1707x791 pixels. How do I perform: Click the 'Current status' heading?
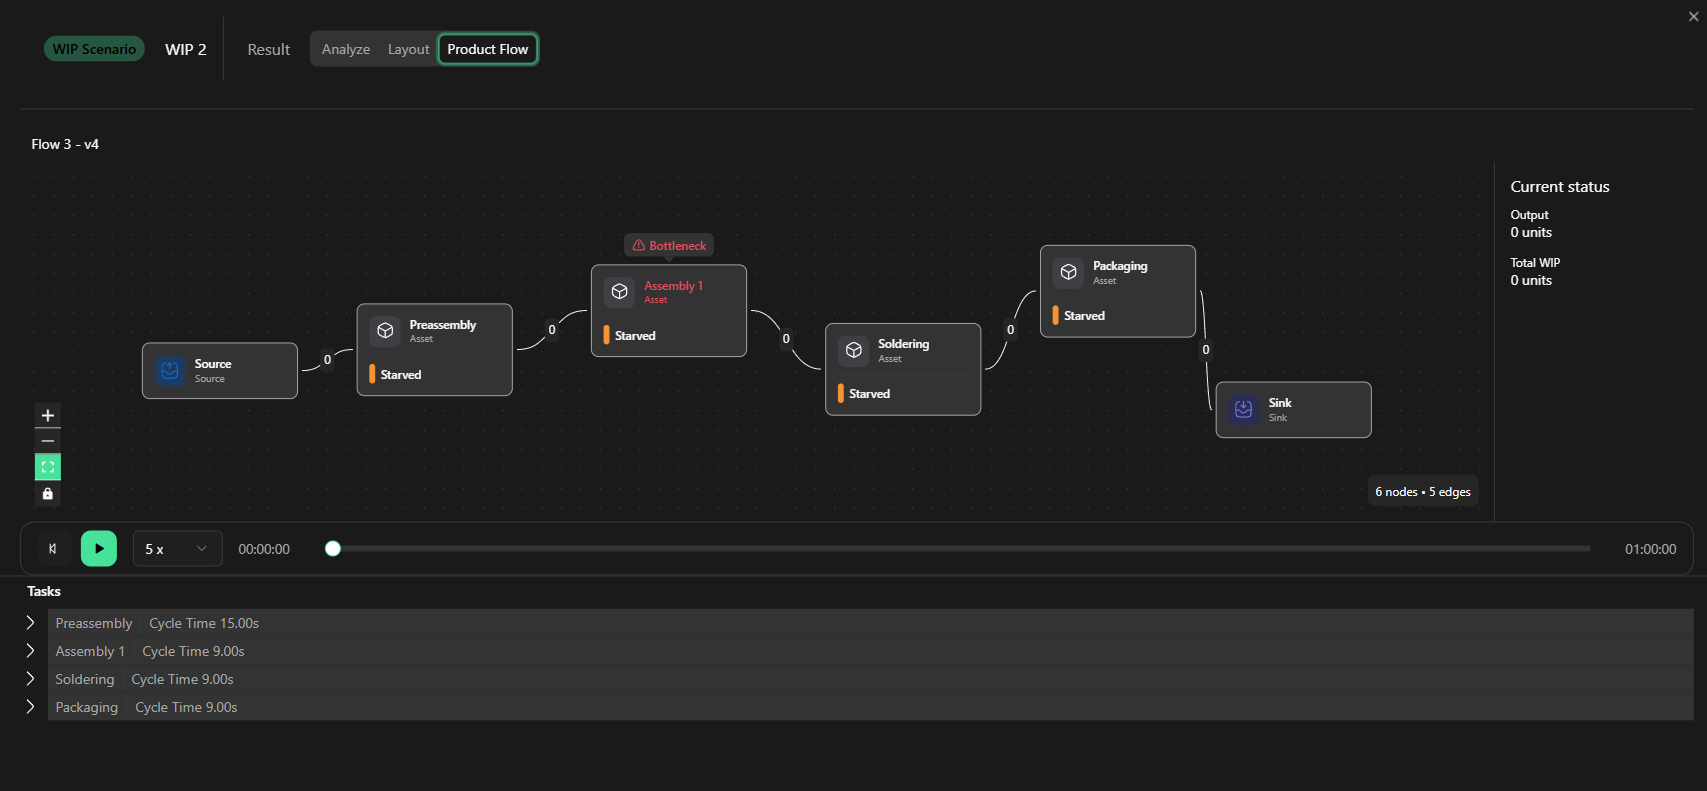point(1560,187)
